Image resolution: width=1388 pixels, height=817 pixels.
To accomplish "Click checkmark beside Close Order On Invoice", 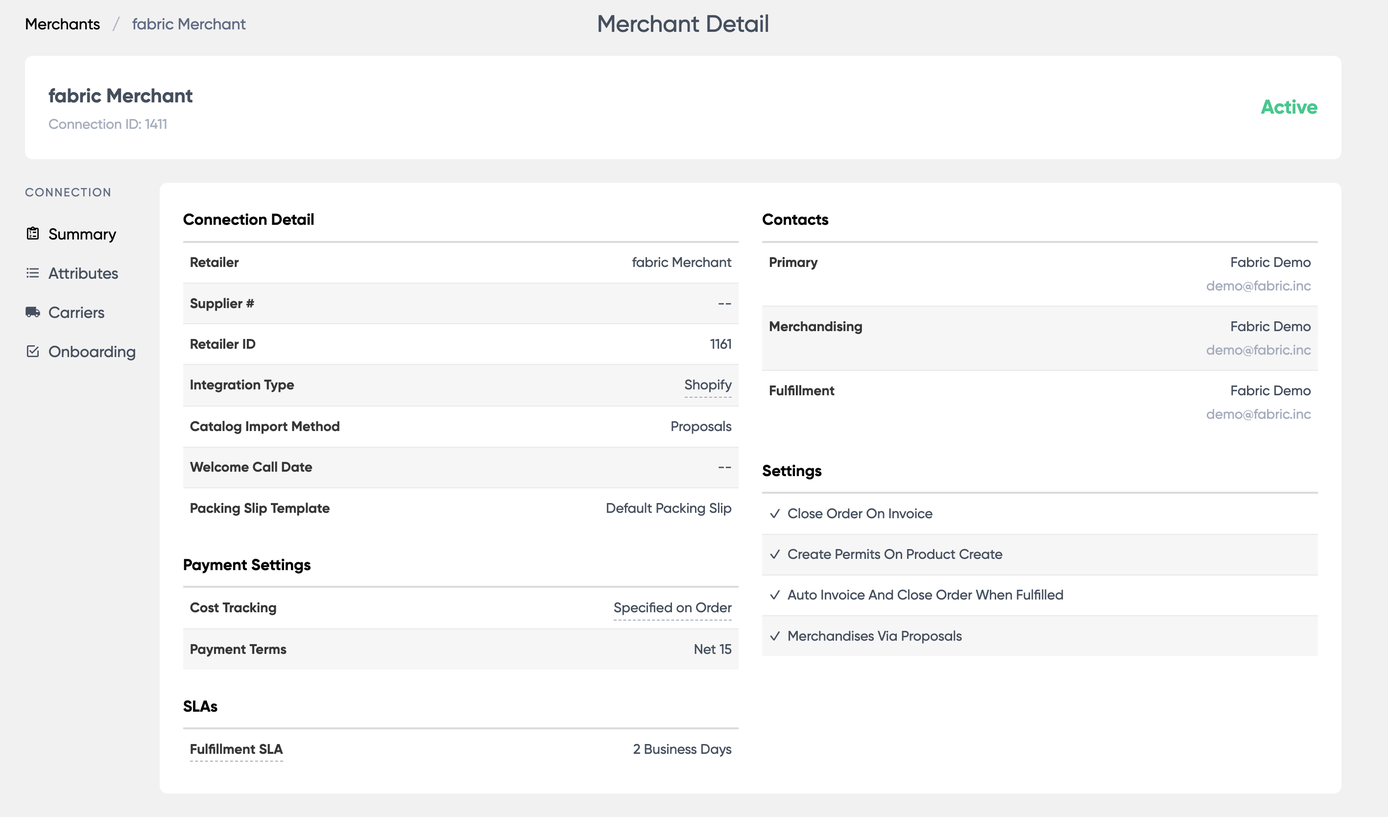I will pyautogui.click(x=775, y=513).
